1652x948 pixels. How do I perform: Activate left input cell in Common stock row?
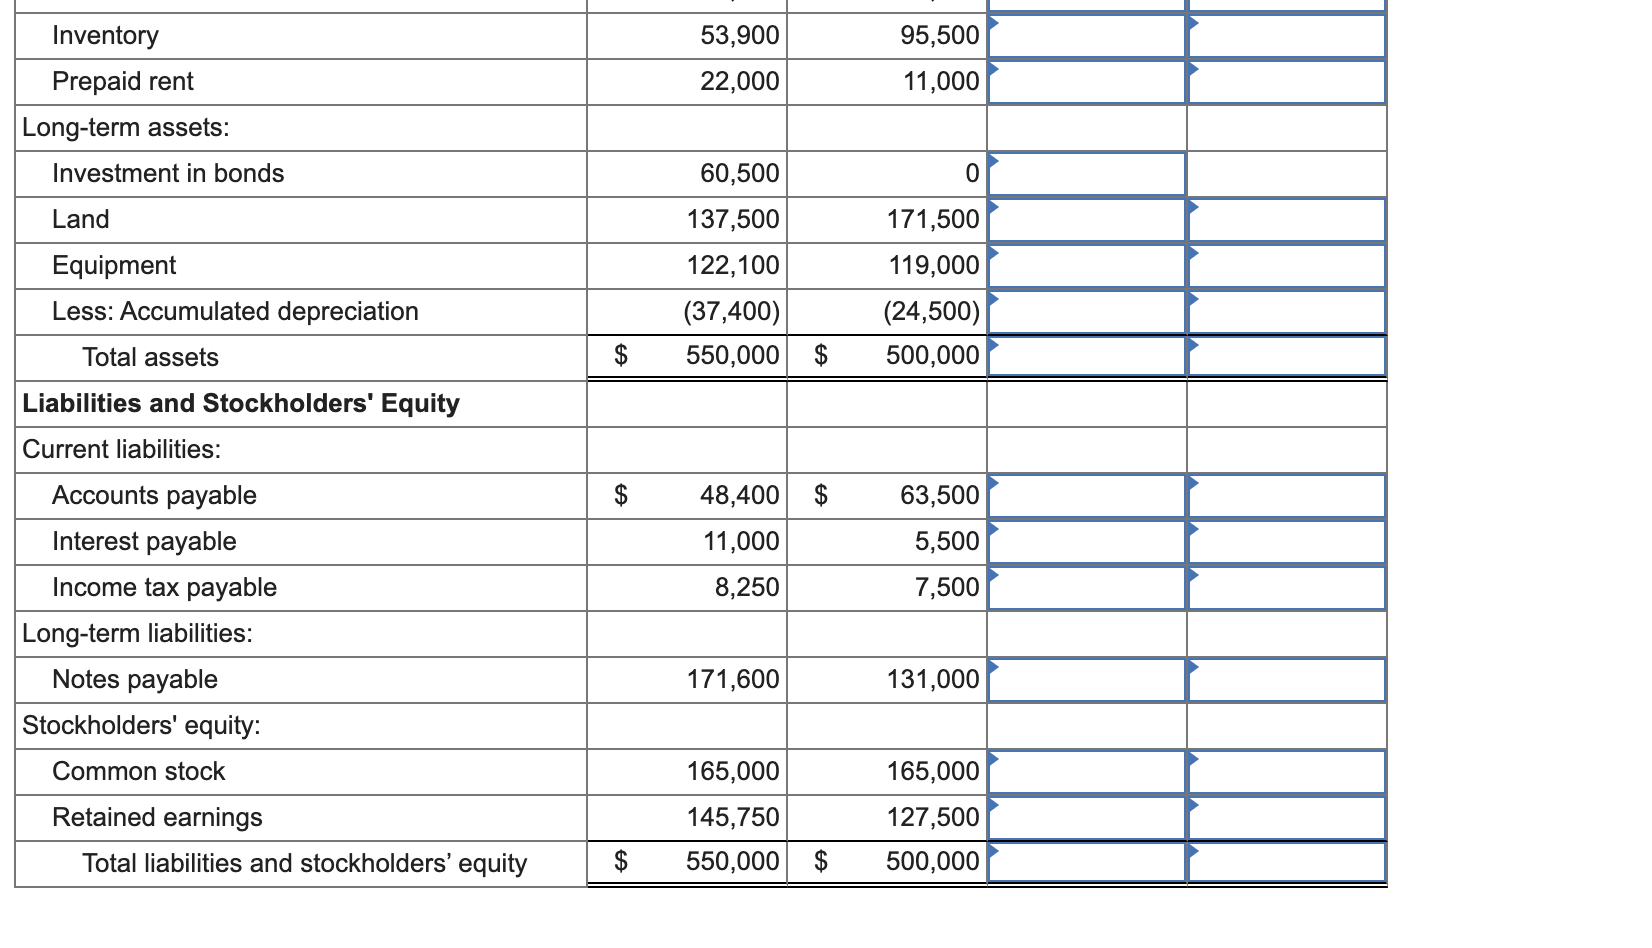(x=1086, y=772)
